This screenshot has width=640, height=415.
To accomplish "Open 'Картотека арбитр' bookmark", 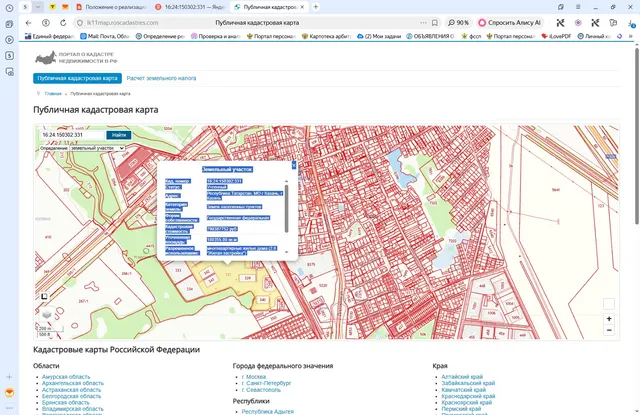I will coord(327,36).
